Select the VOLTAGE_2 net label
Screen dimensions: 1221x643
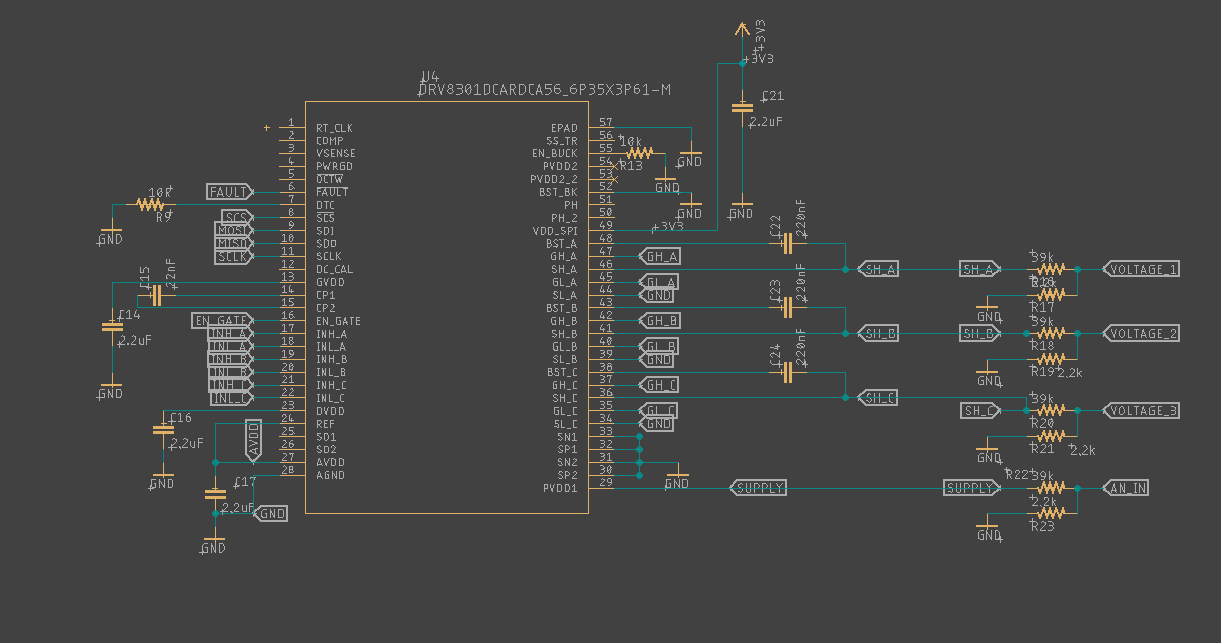coord(1141,334)
